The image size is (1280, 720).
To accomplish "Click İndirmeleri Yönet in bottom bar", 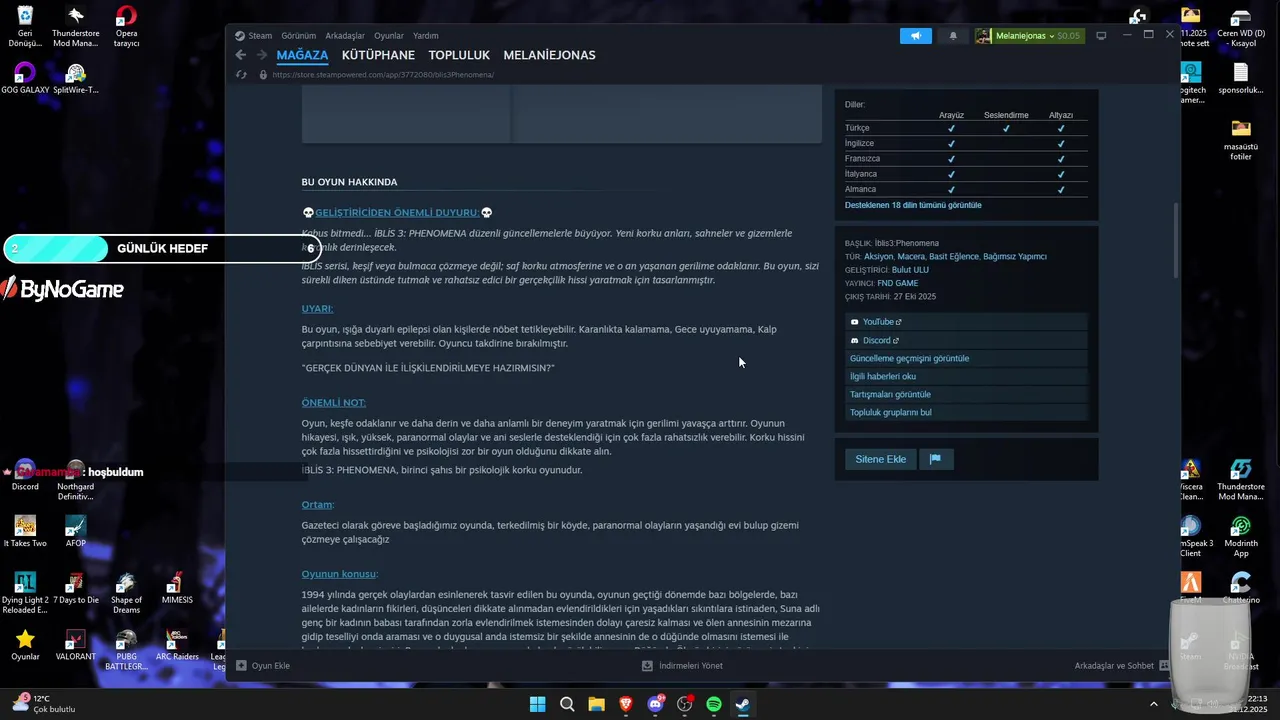I will pyautogui.click(x=682, y=665).
